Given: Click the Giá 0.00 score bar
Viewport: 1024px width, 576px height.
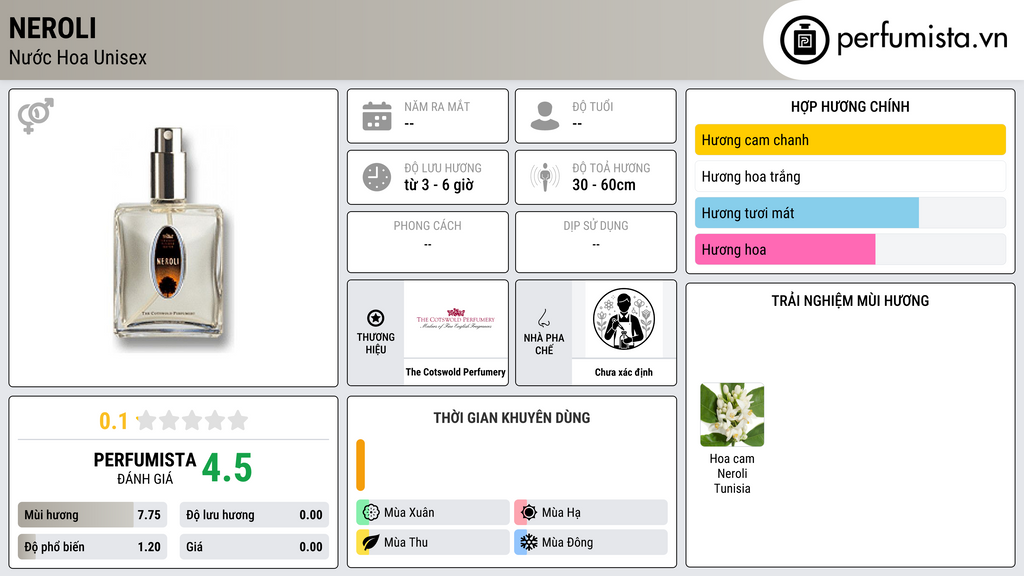Looking at the screenshot, I should point(254,547).
